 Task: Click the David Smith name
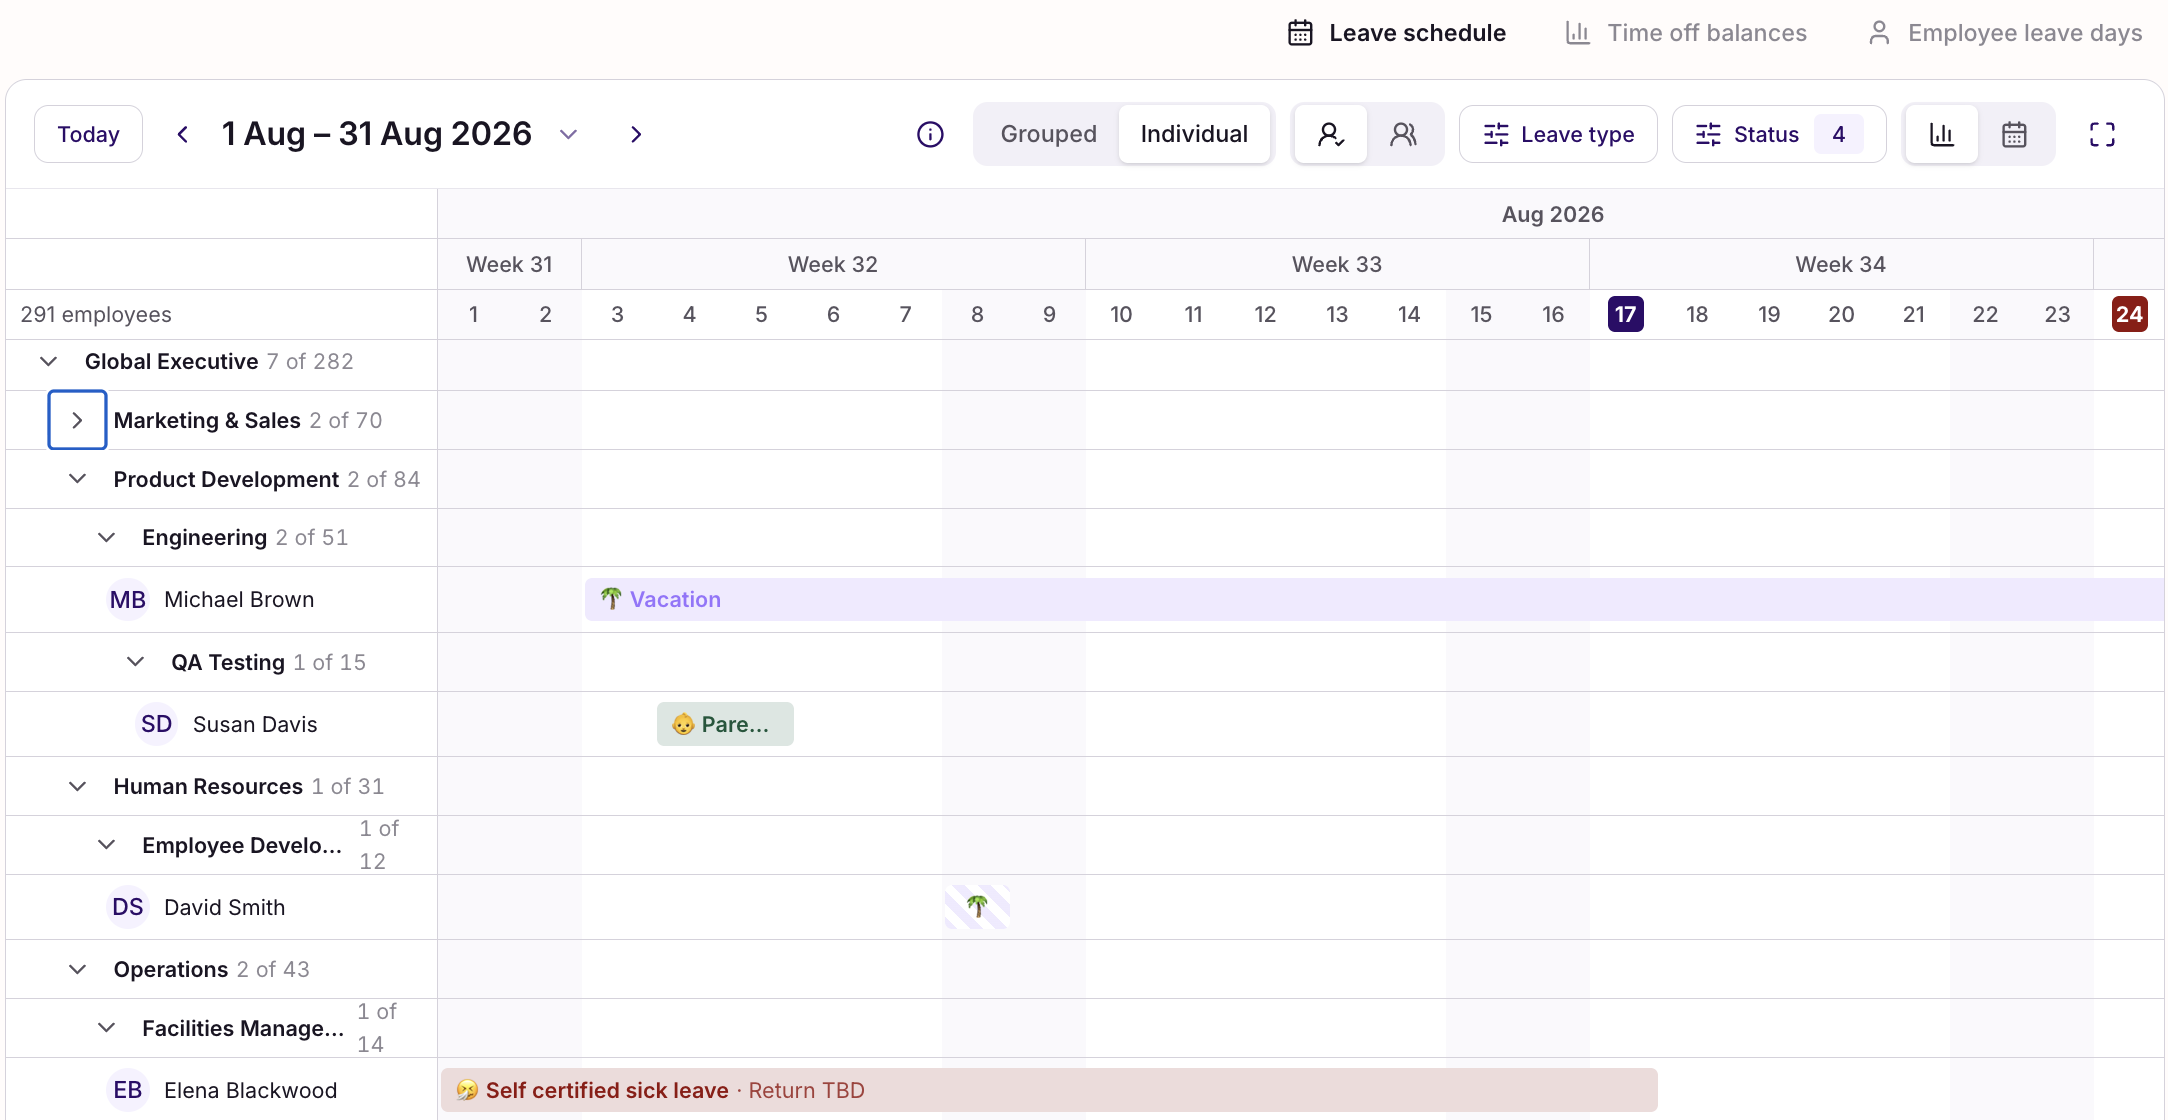[225, 907]
